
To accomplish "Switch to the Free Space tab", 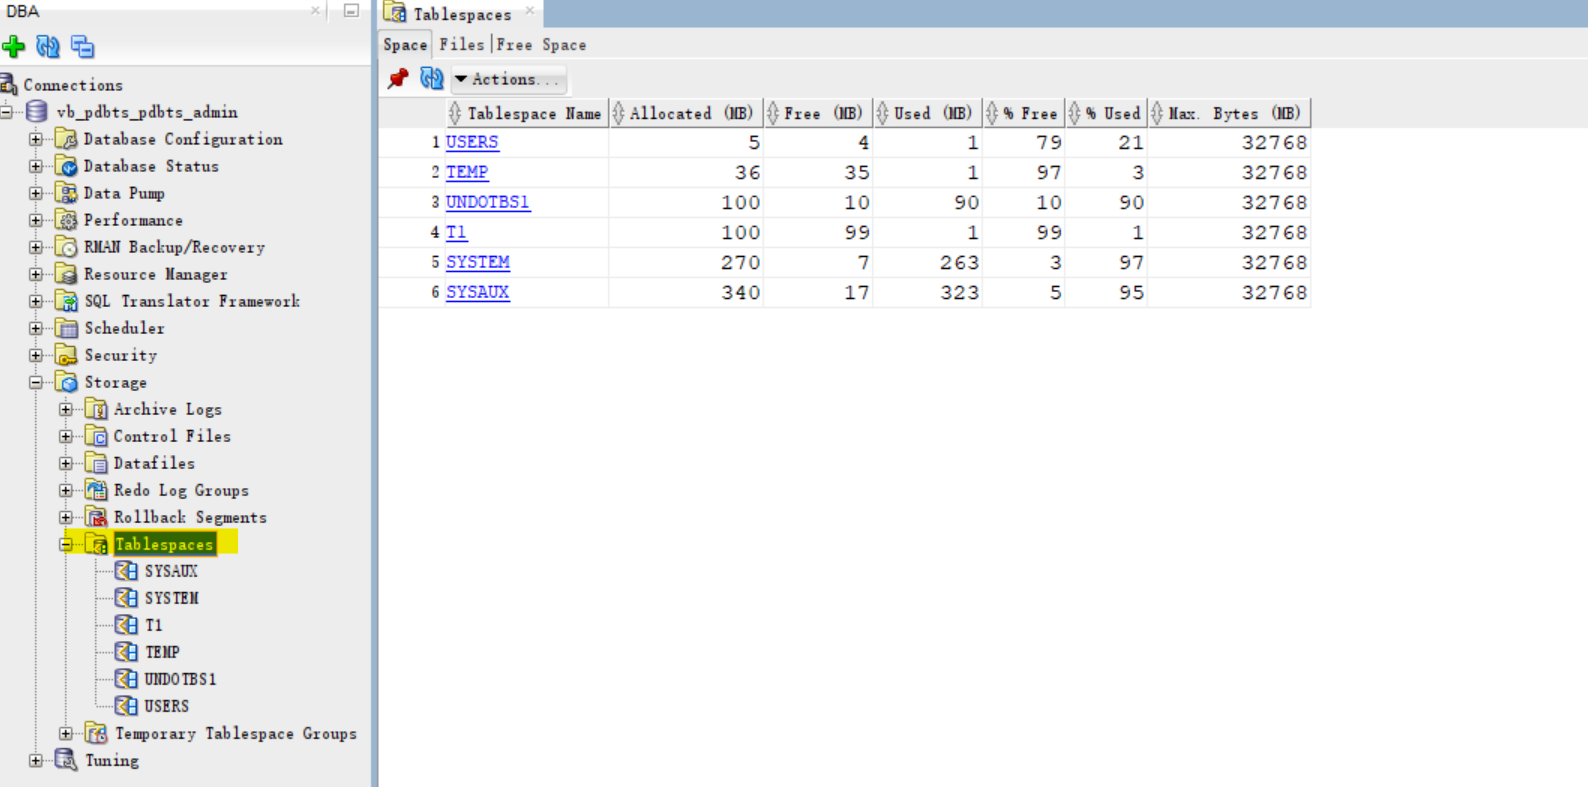I will [x=541, y=45].
